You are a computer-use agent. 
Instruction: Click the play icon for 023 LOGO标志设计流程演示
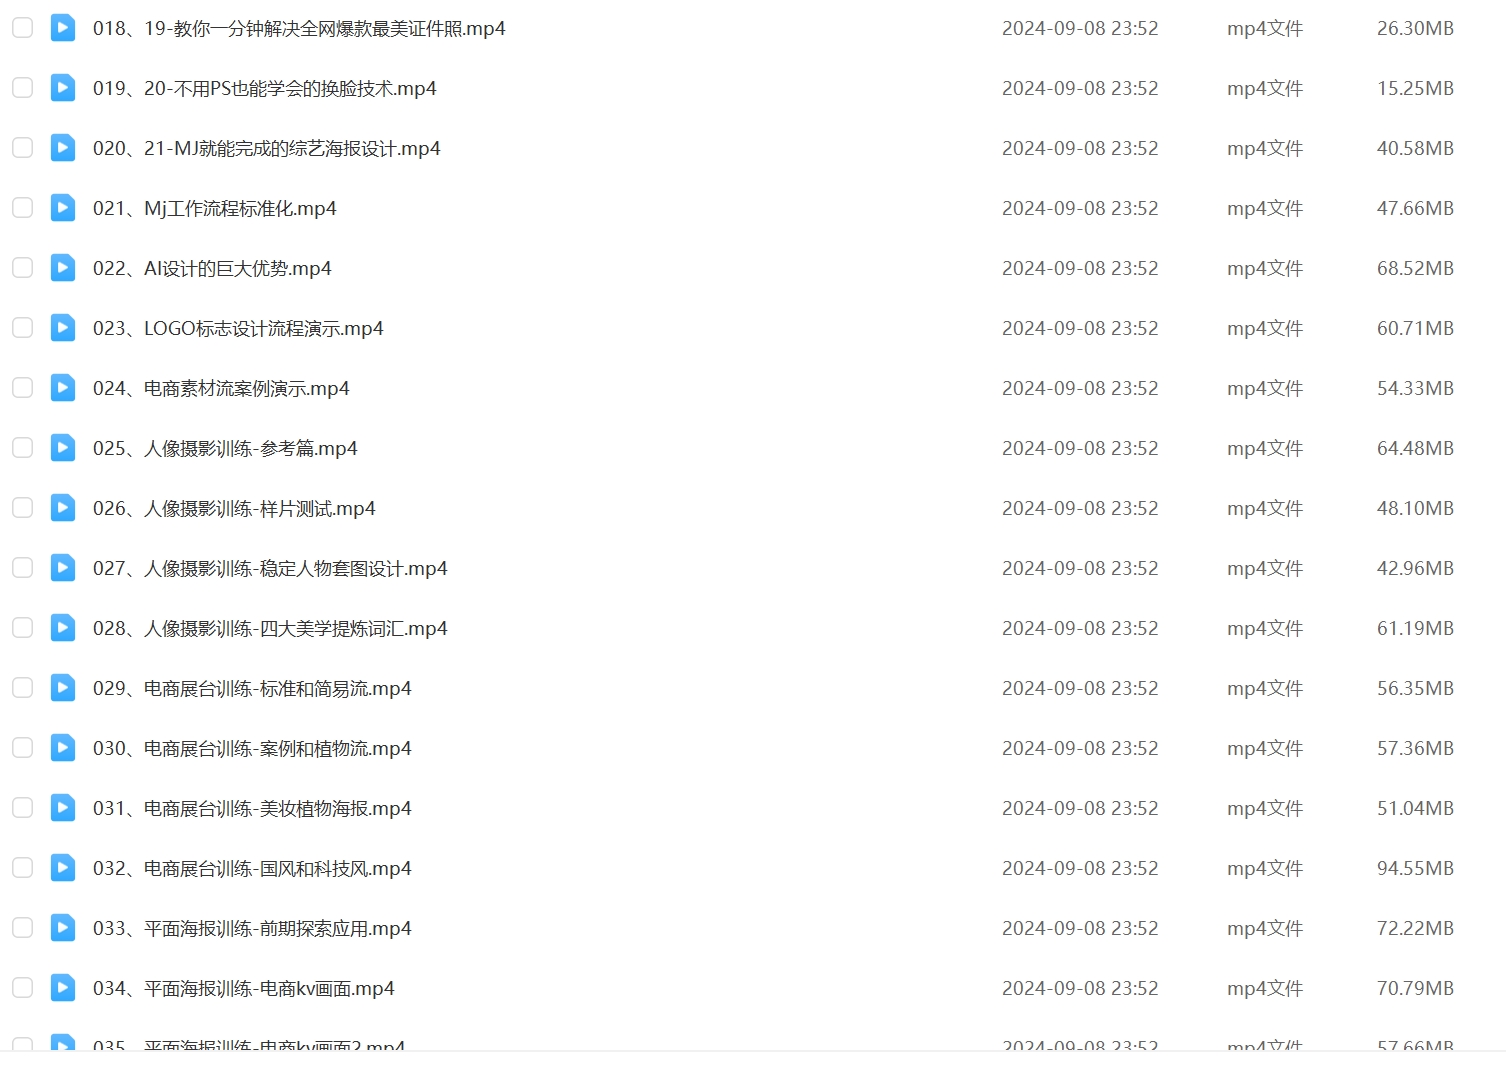click(x=63, y=328)
